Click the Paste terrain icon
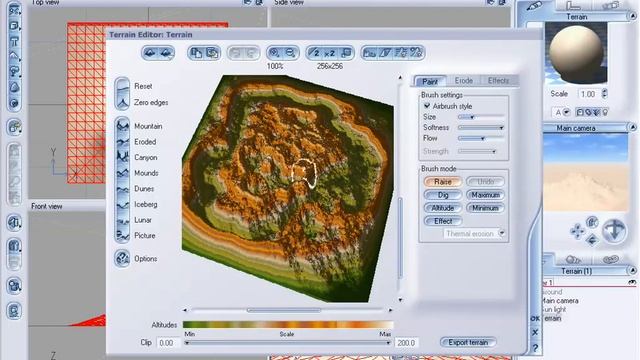This screenshot has height=360, width=640. pyautogui.click(x=212, y=53)
